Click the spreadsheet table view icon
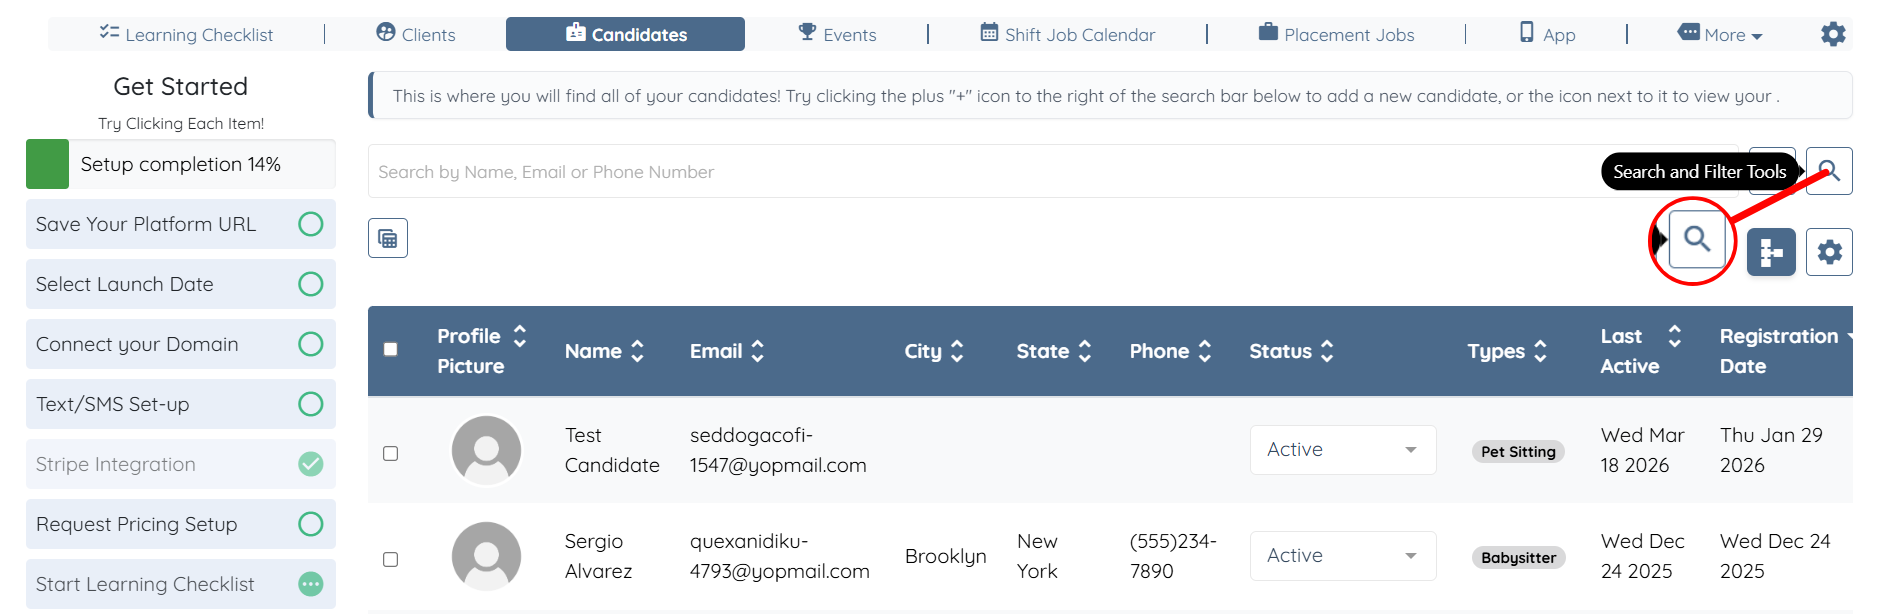Viewport: 1879px width, 614px height. point(388,238)
